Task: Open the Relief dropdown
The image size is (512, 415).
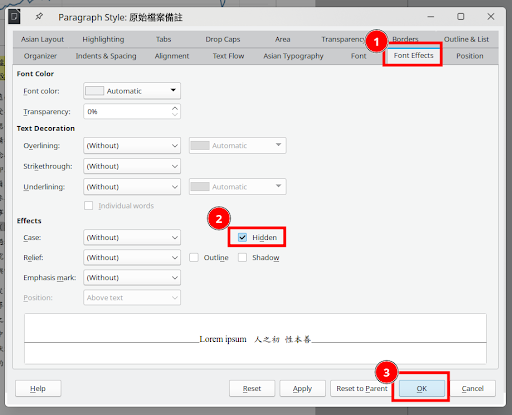Action: (x=132, y=257)
